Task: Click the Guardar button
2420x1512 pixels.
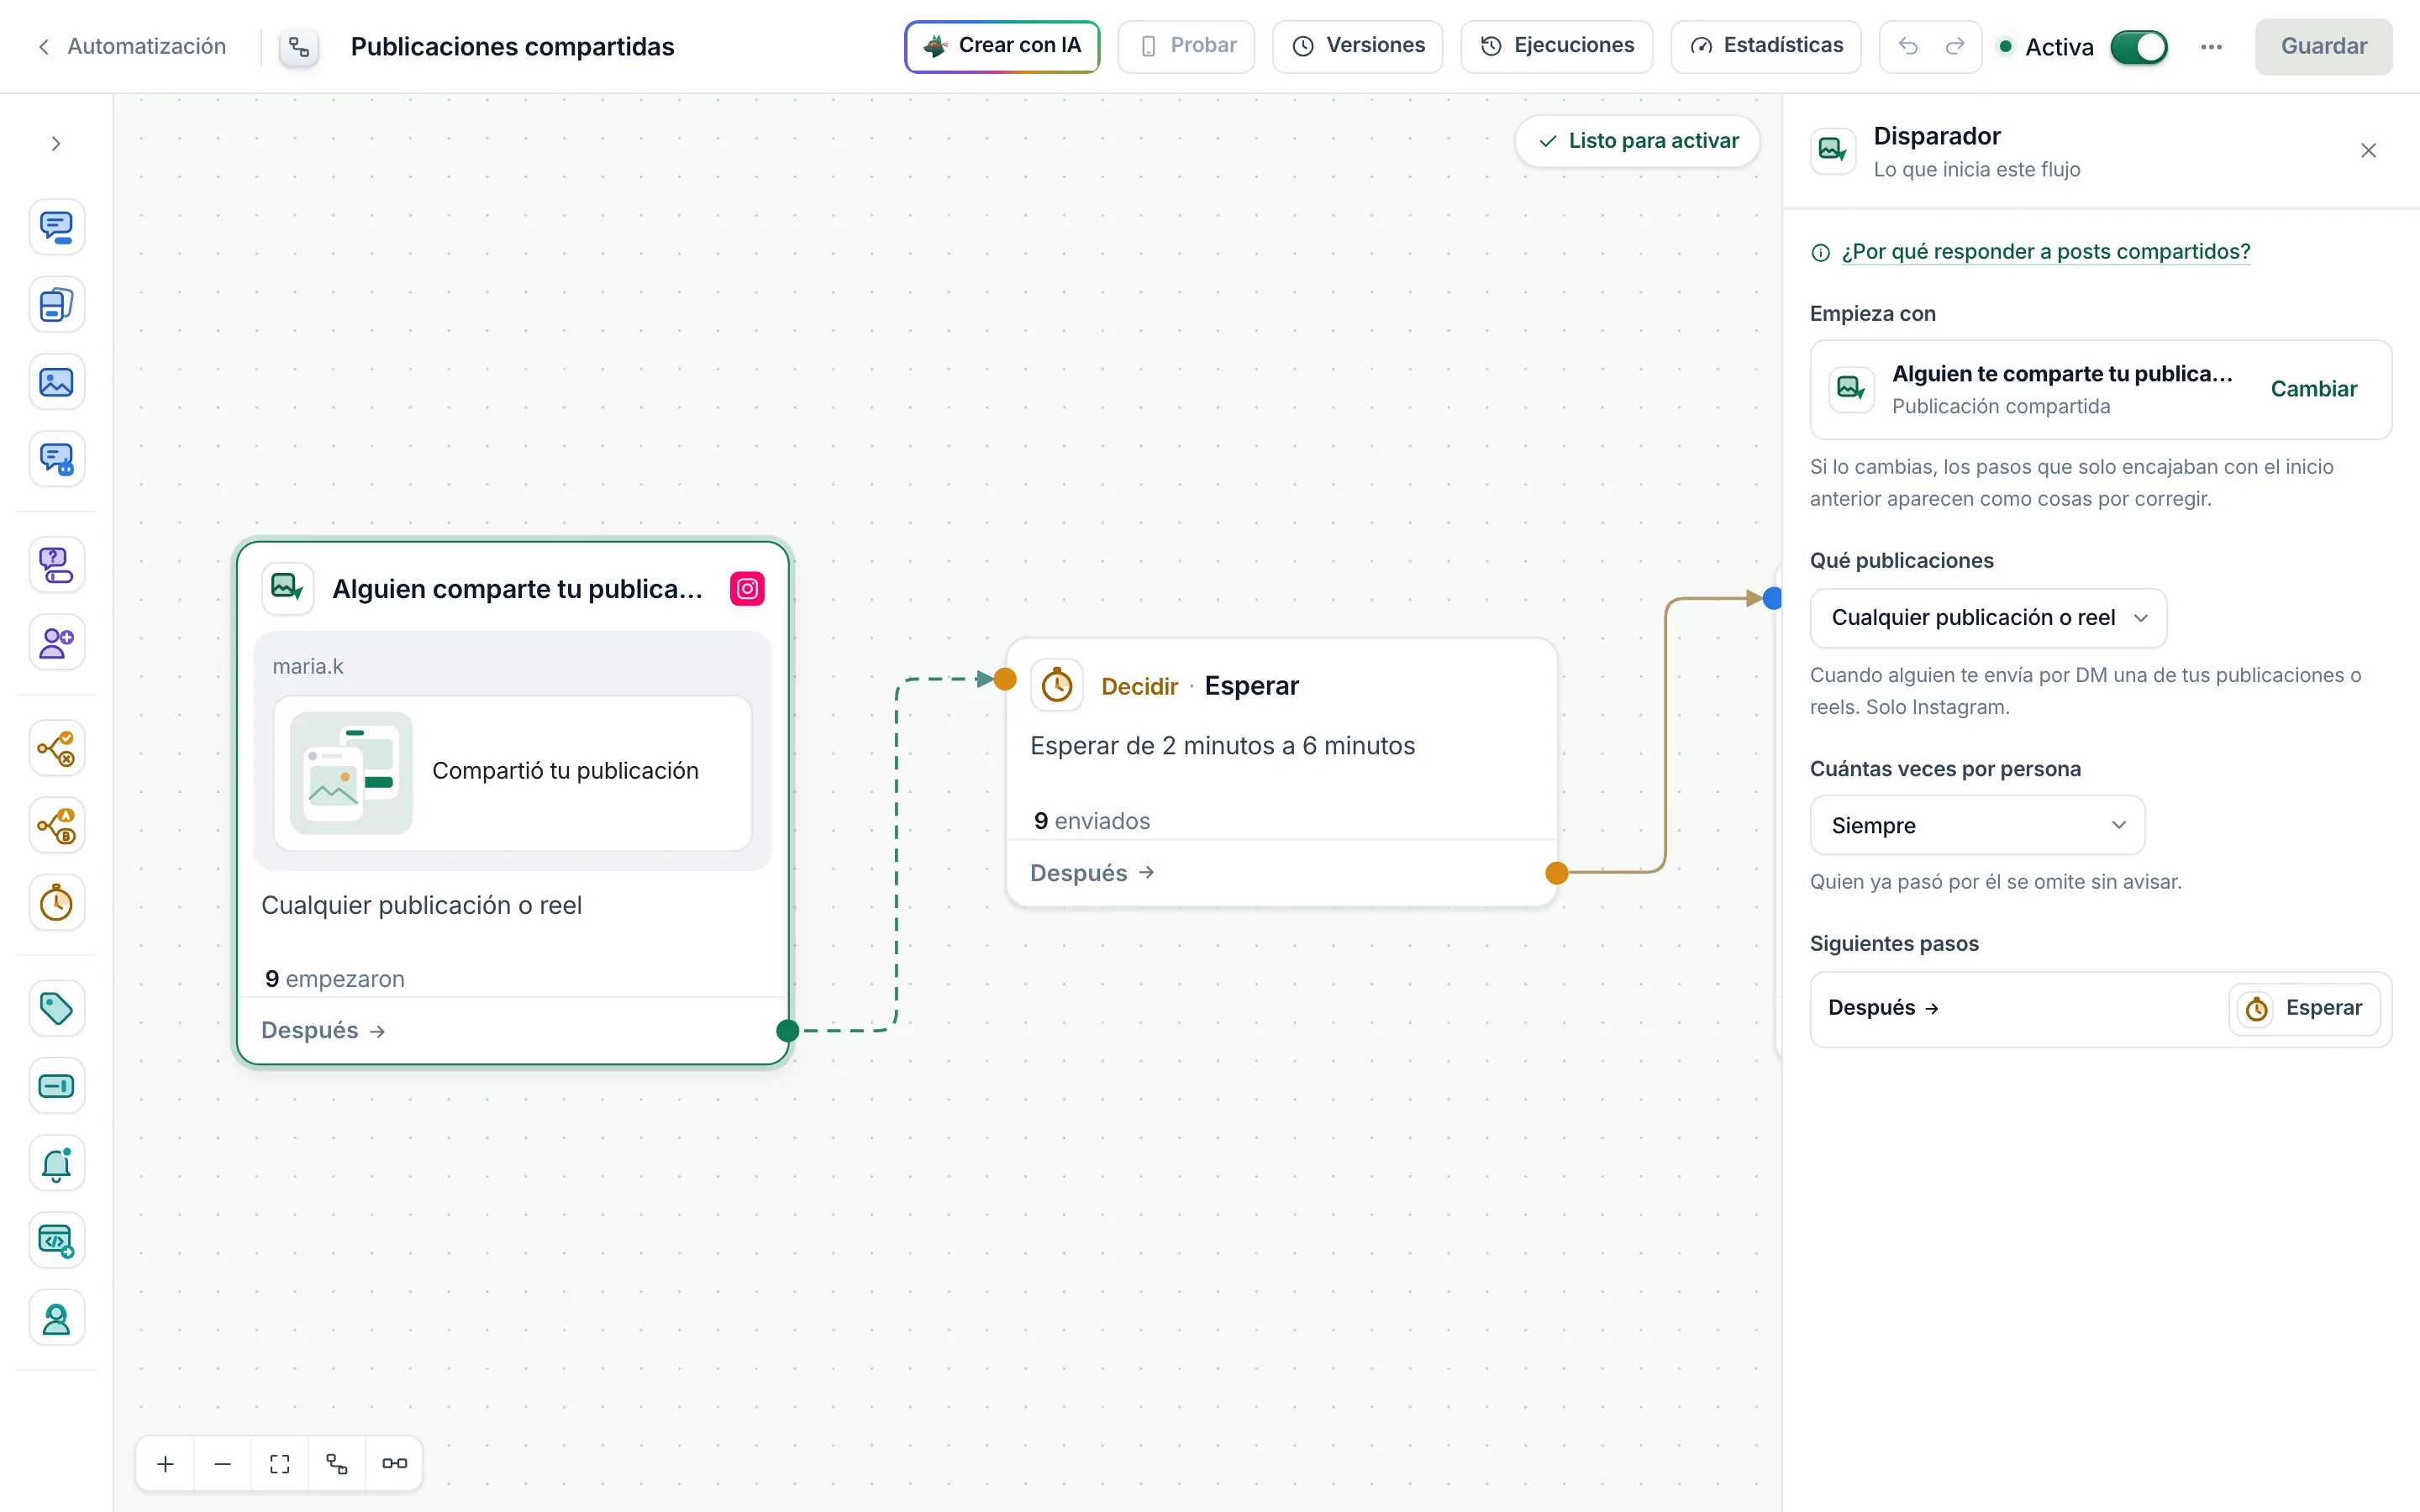Action: 2323,46
